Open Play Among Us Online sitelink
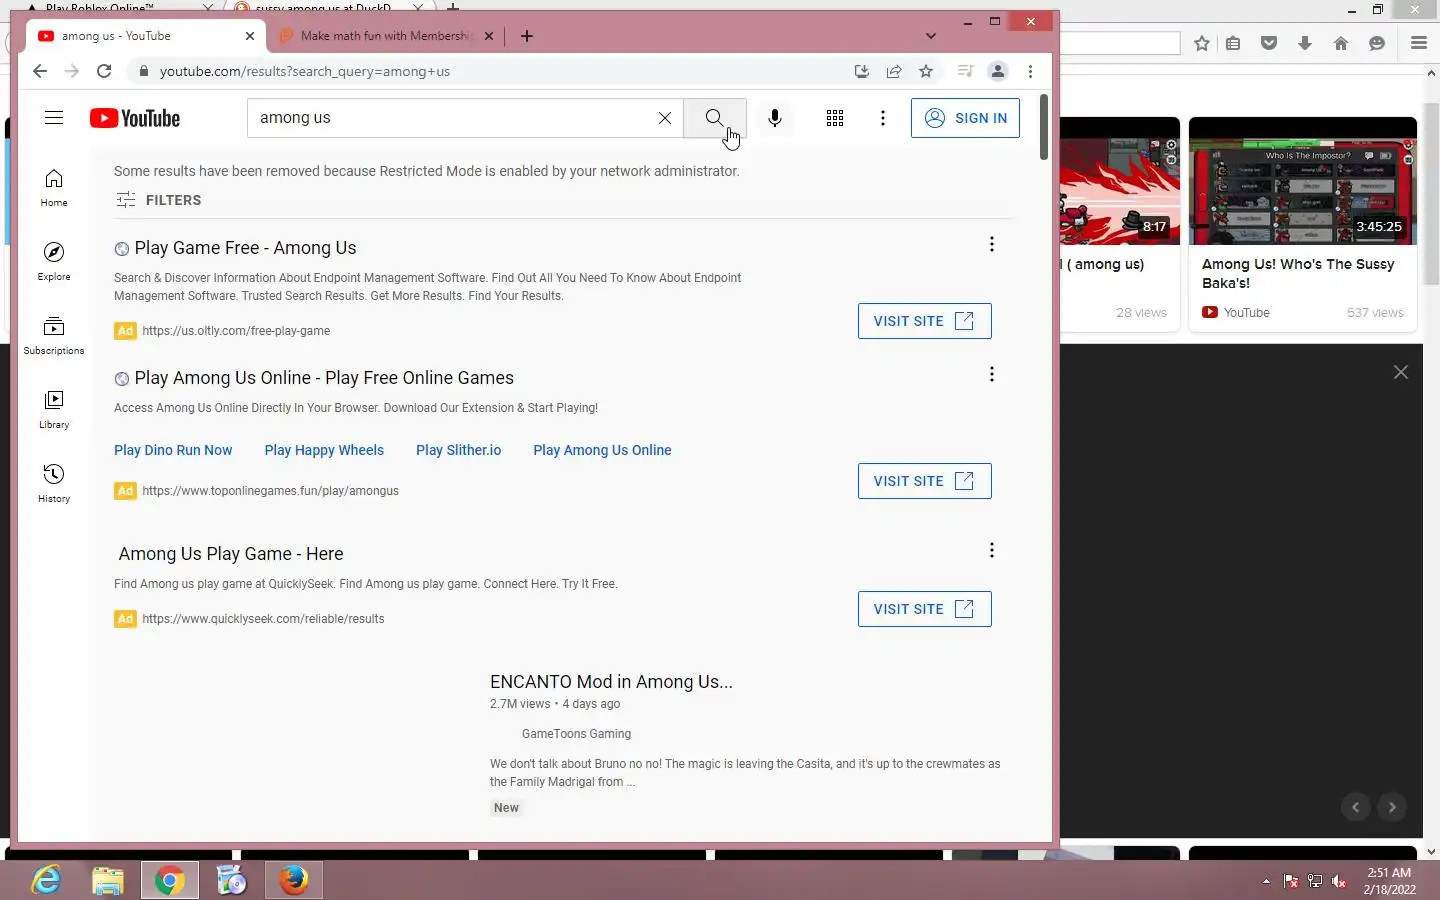The height and width of the screenshot is (900, 1440). pos(602,450)
